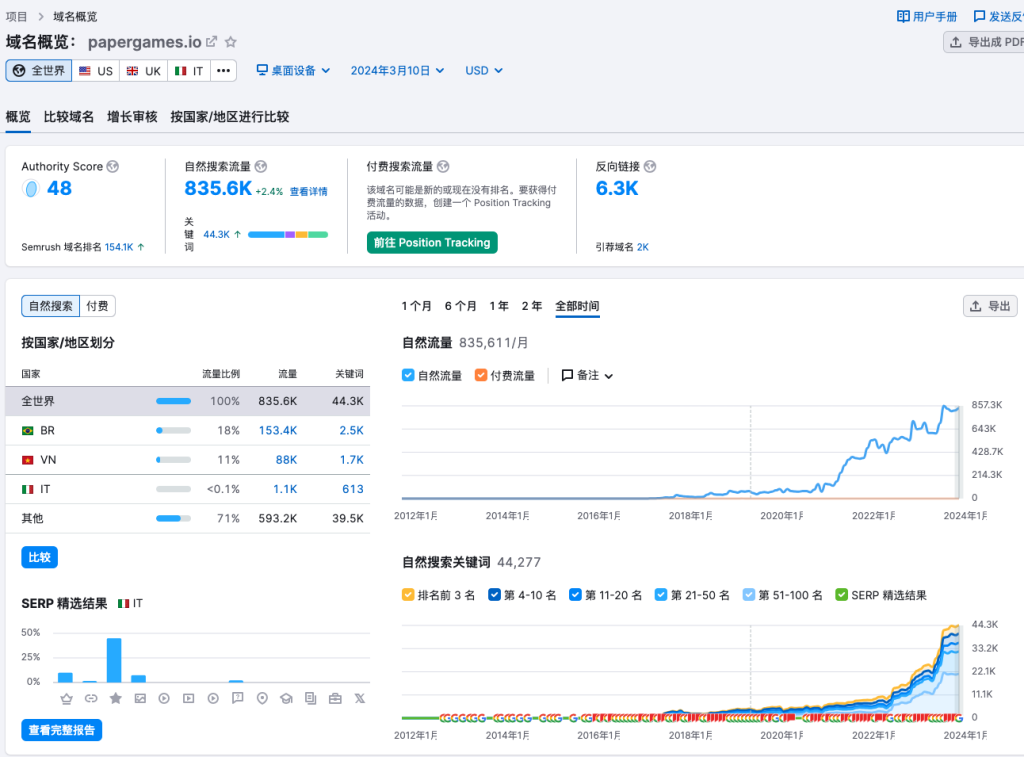Click the export arrow icon in 导出
The height and width of the screenshot is (757, 1024).
(x=976, y=306)
